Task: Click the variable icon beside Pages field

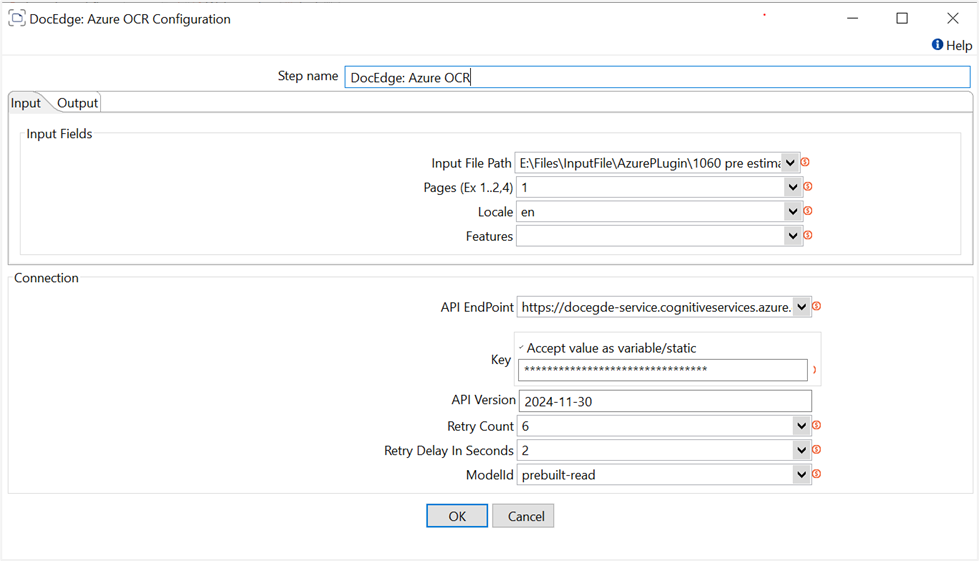Action: (x=808, y=187)
